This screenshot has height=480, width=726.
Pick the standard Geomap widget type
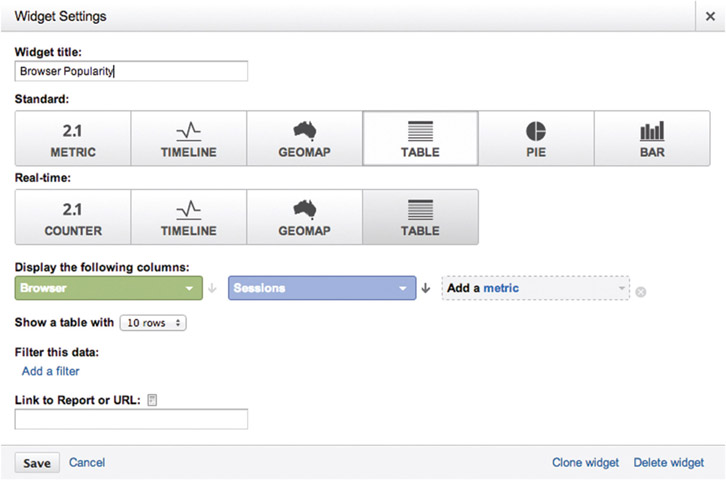pos(305,138)
